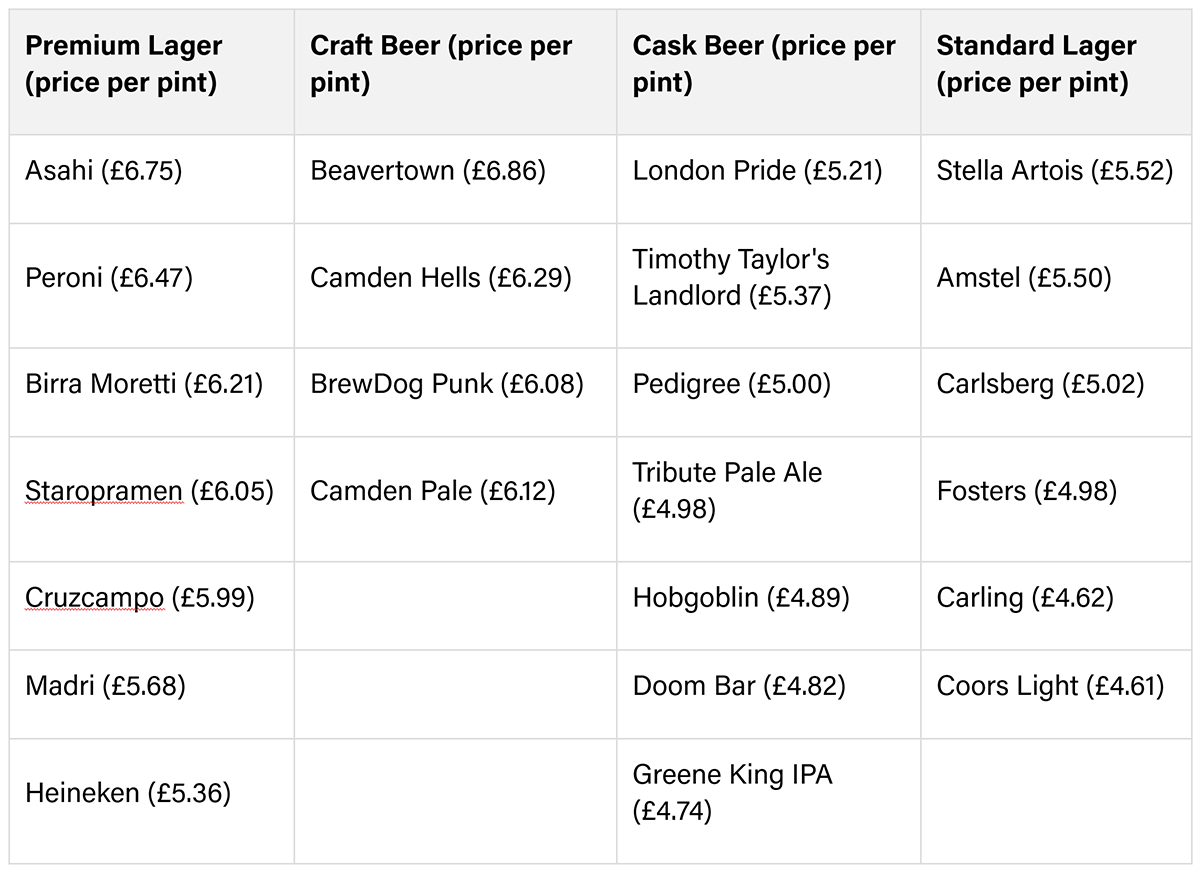This screenshot has width=1200, height=874.
Task: Click the underlined word Staropramen
Action: 103,491
